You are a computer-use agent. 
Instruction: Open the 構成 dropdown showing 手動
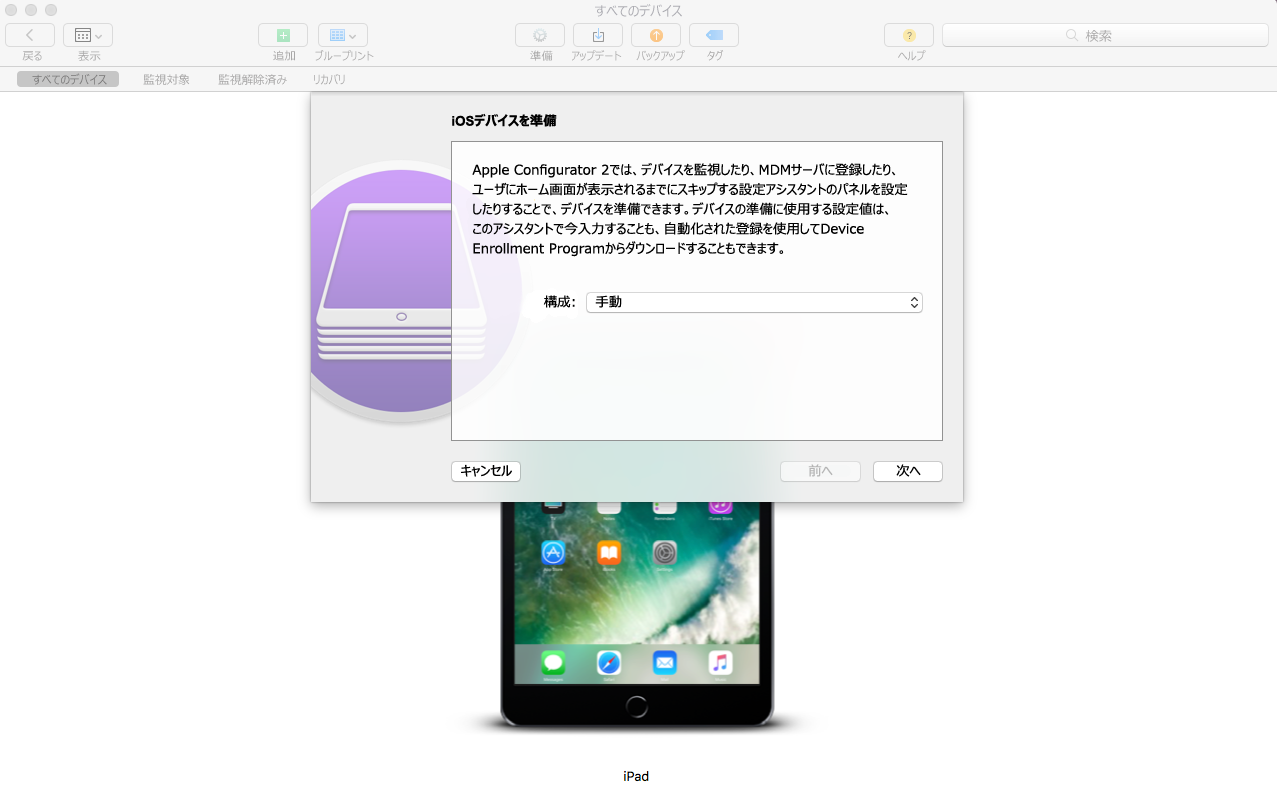point(754,302)
